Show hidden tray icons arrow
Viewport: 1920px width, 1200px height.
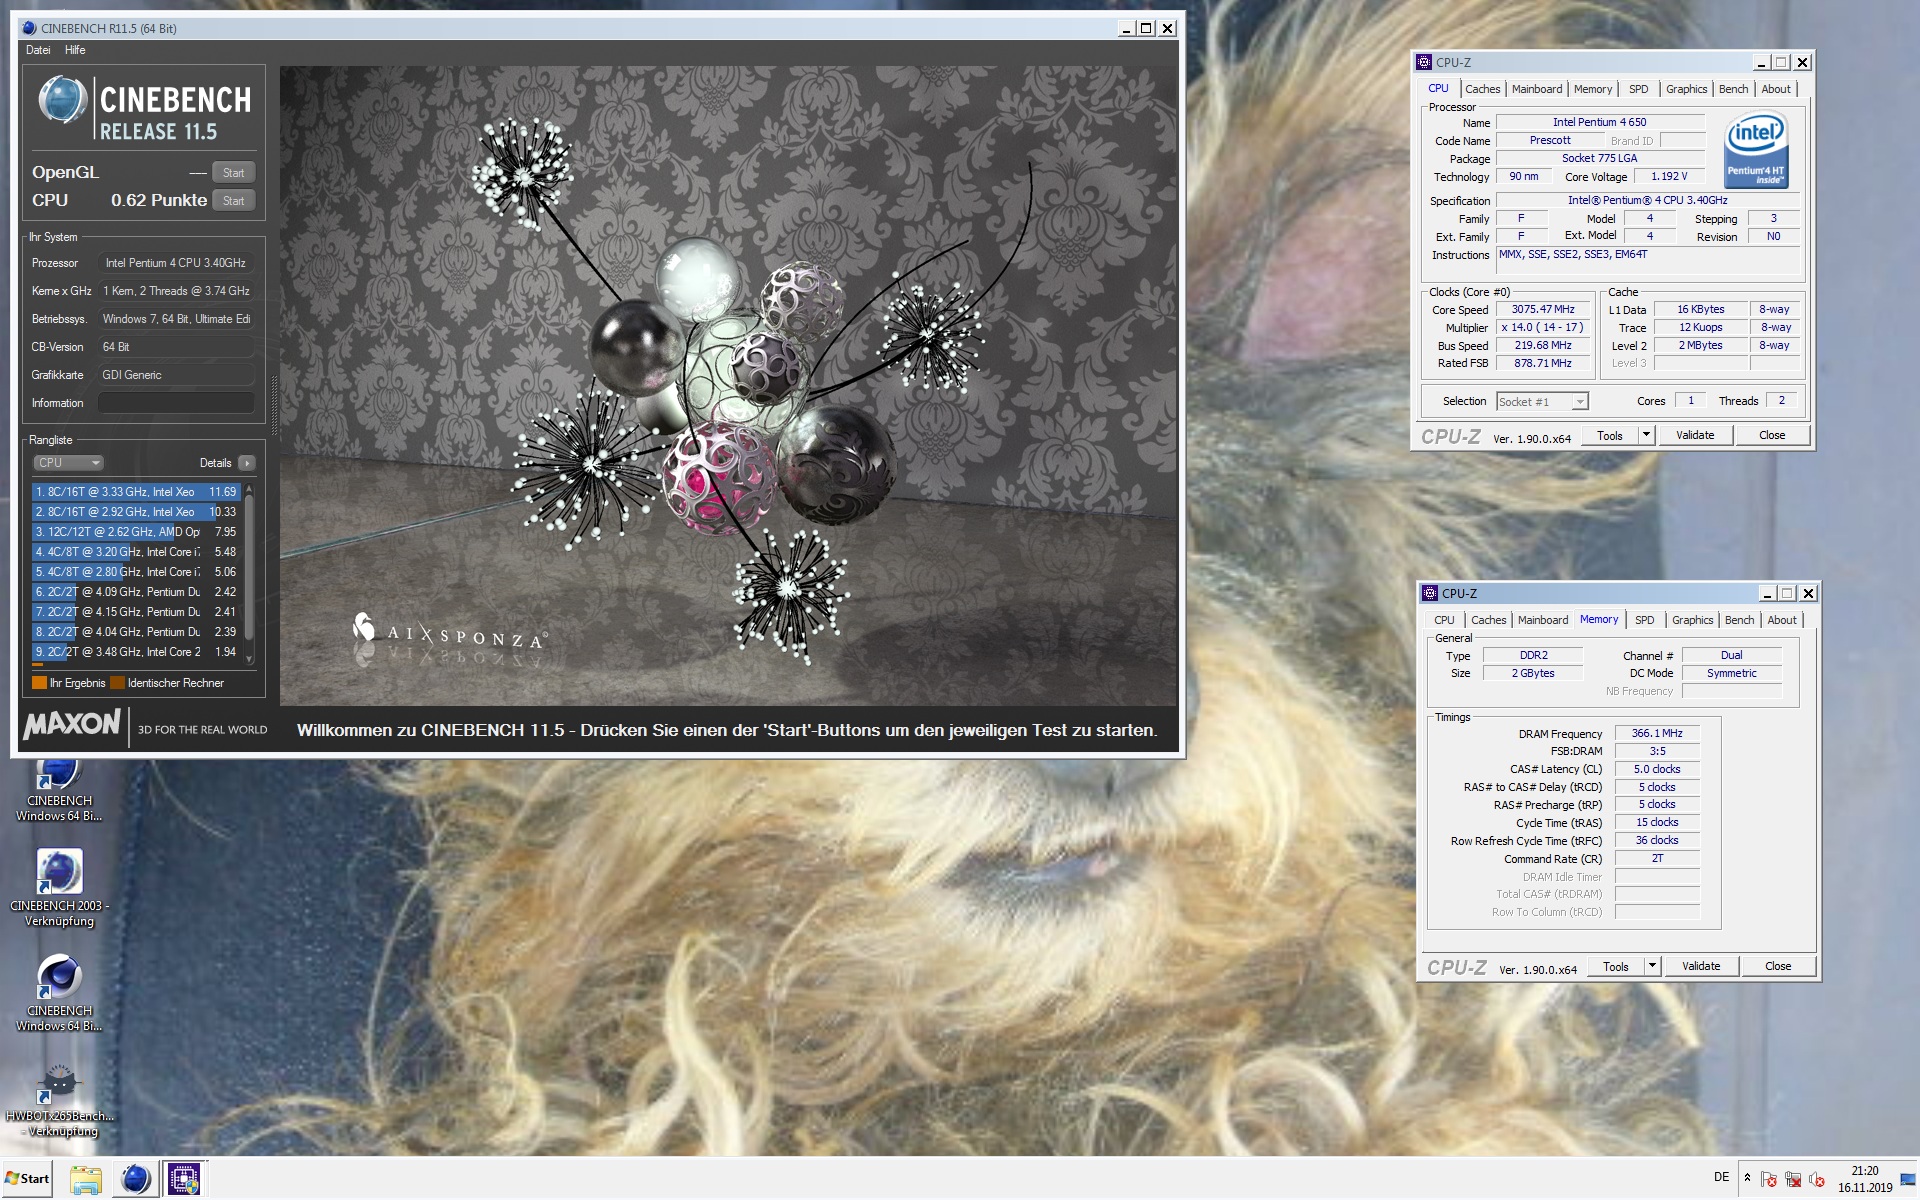pyautogui.click(x=1747, y=1178)
